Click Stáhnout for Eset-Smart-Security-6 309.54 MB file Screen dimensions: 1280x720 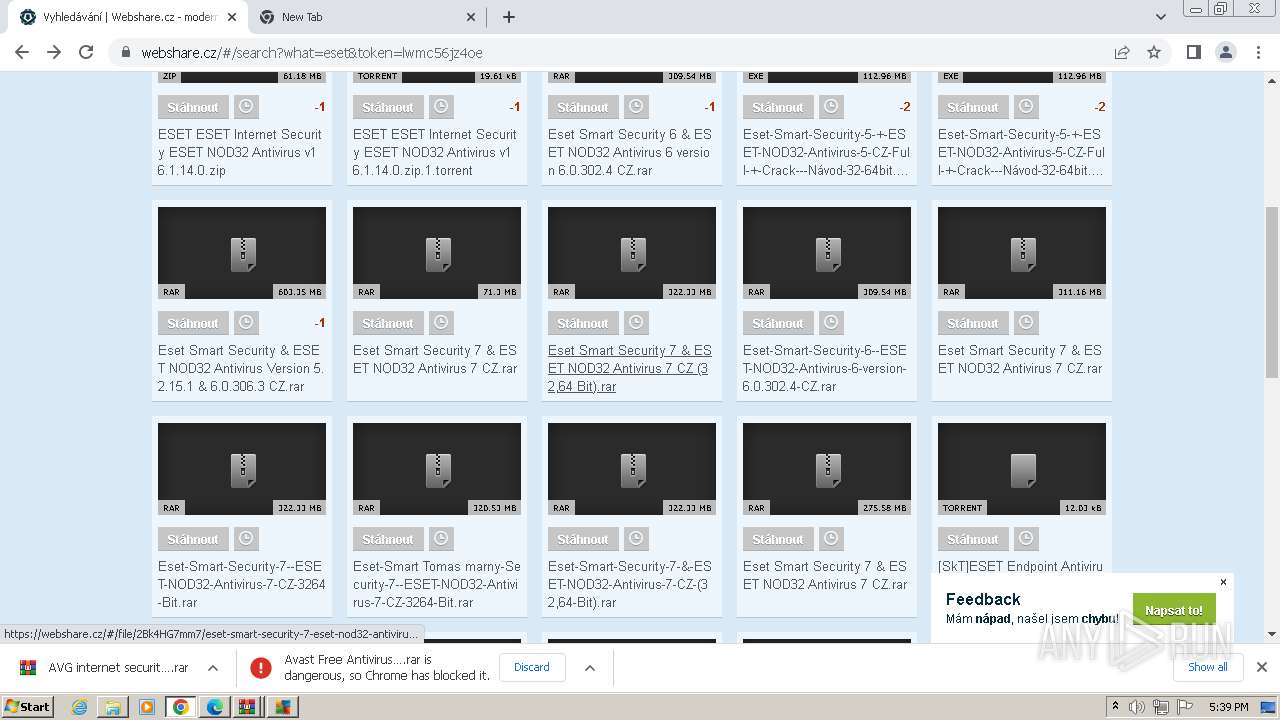(x=778, y=323)
